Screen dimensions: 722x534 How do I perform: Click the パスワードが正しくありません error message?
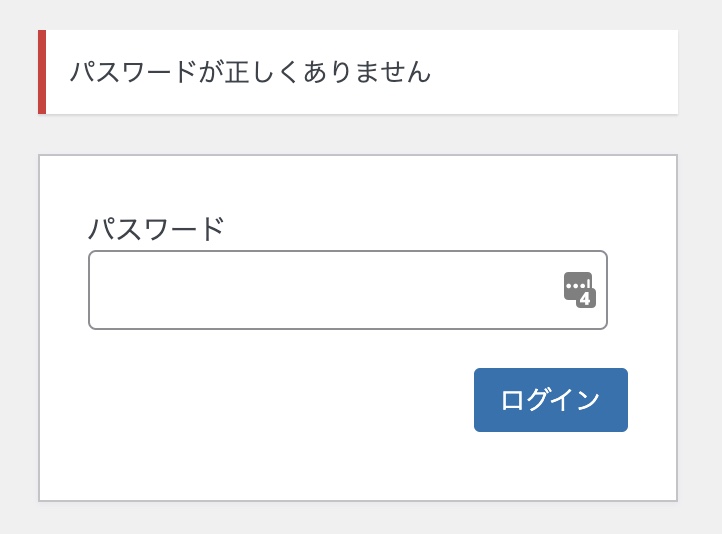tap(250, 72)
